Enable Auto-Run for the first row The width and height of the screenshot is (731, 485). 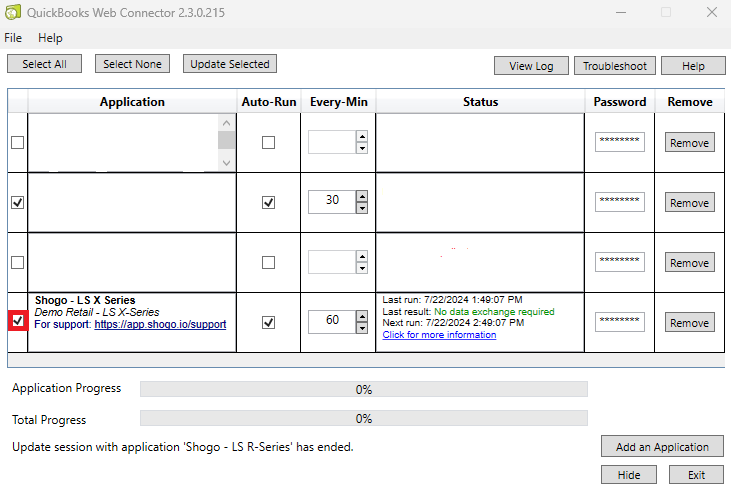pos(269,142)
